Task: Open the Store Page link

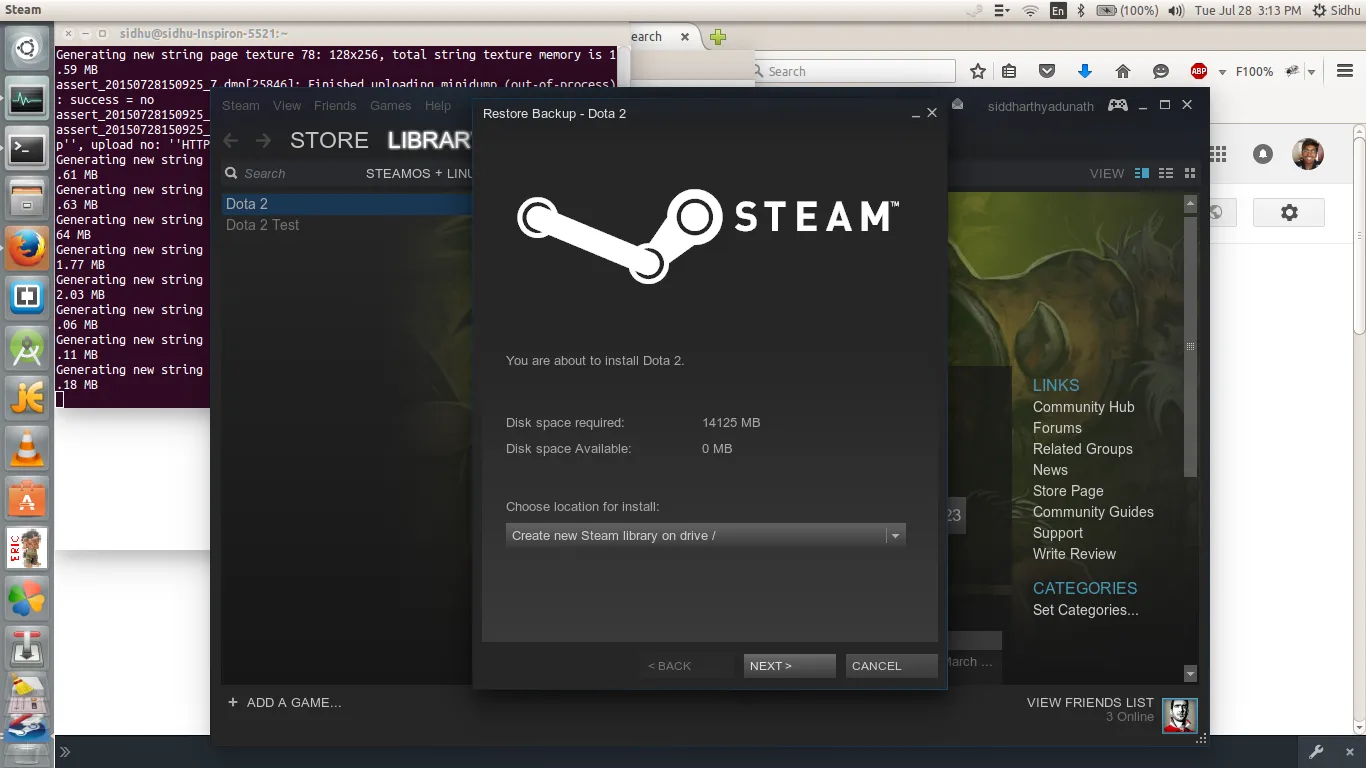Action: 1068,491
